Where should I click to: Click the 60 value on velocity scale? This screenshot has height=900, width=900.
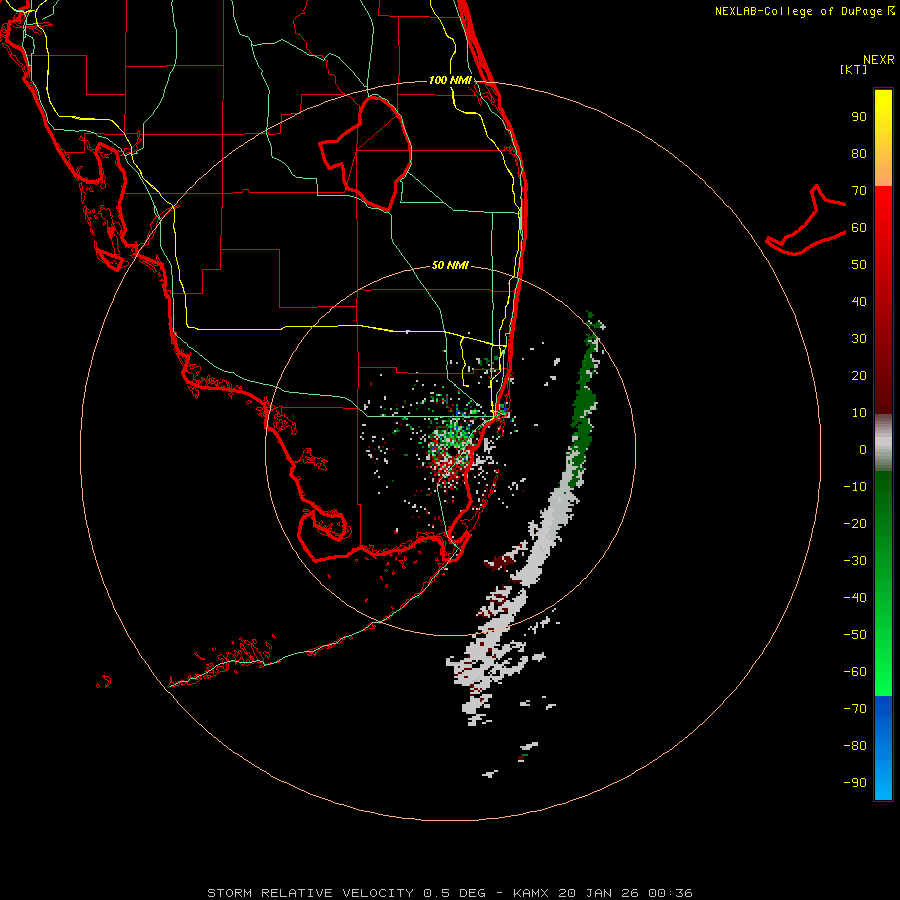pyautogui.click(x=859, y=227)
